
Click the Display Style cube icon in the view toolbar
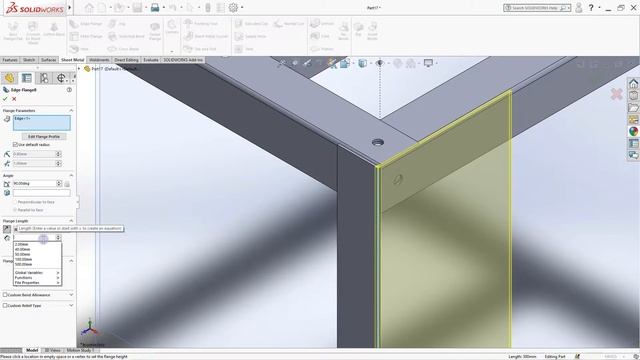pyautogui.click(x=362, y=63)
